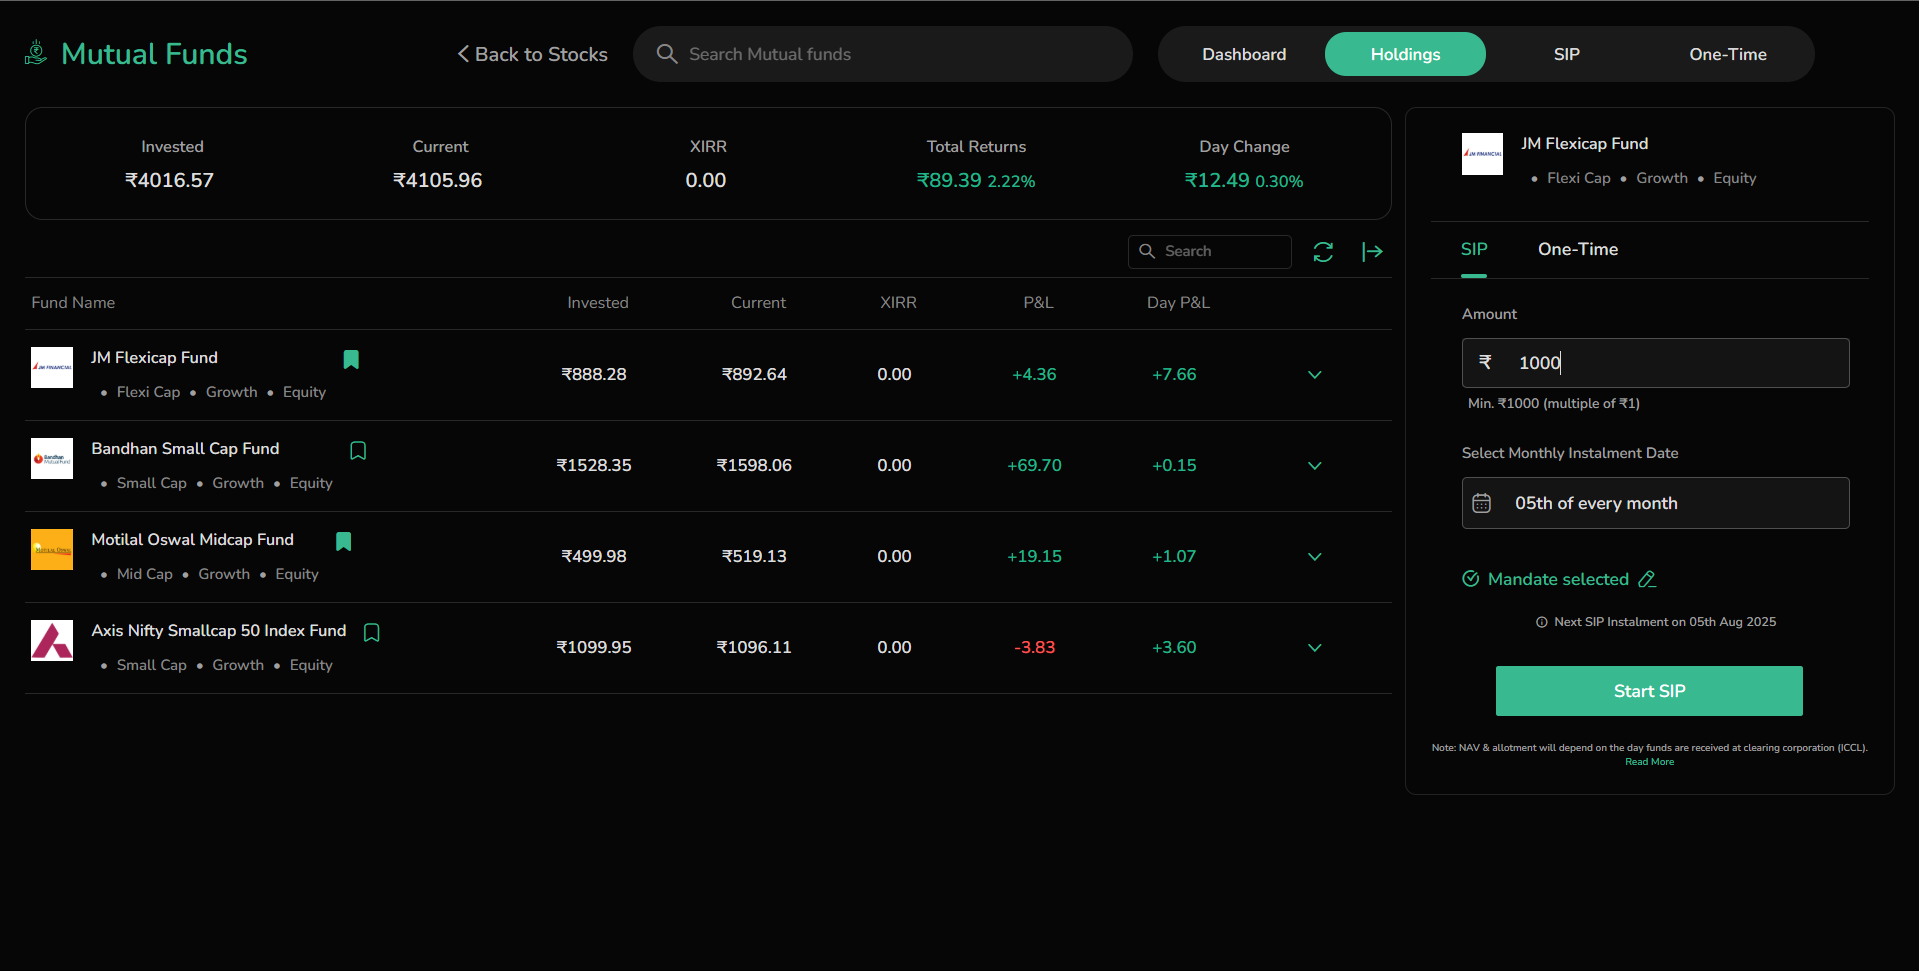1919x971 pixels.
Task: Click the ₹1598.06 current value cell
Action: point(754,465)
